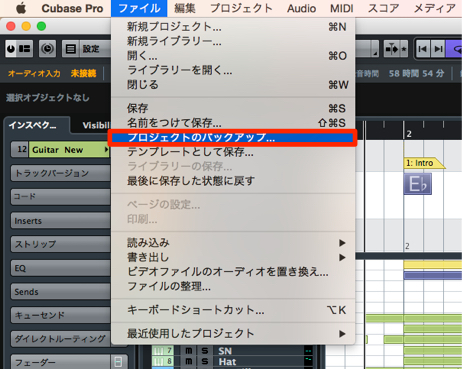This screenshot has width=462, height=369.
Task: Expand the 書き出し export submenu
Action: click(x=233, y=257)
